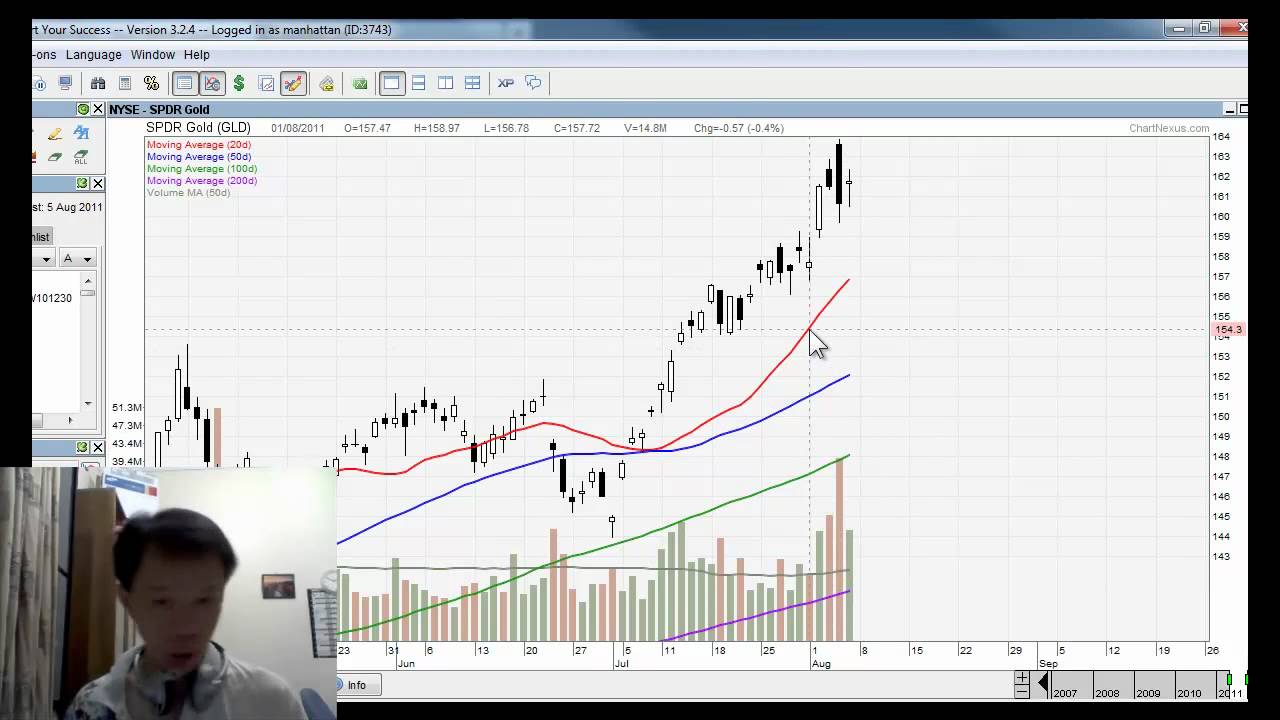Open the calculator tool icon

(x=125, y=83)
